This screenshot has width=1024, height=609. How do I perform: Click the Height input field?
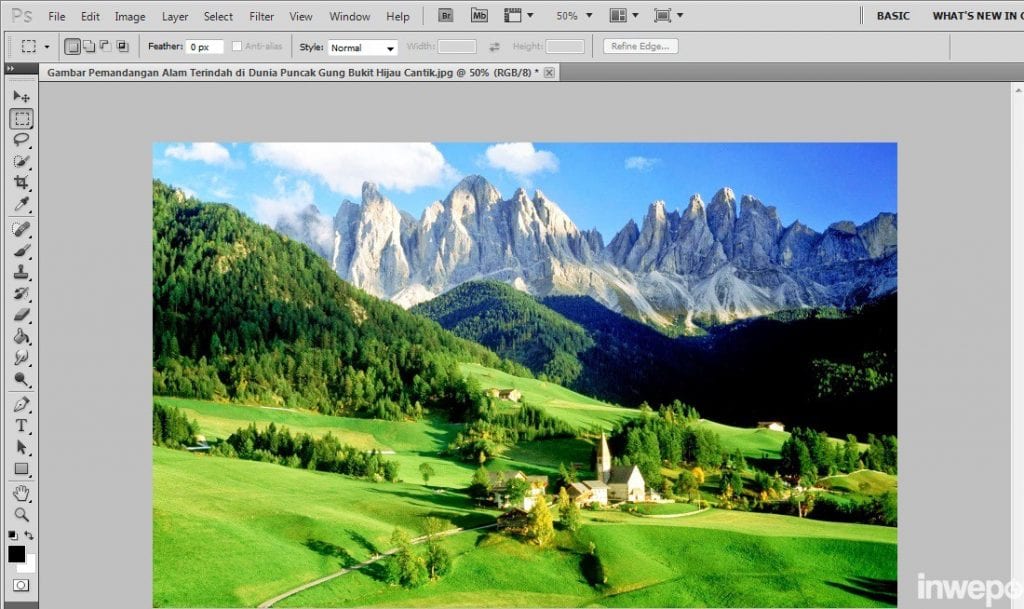pyautogui.click(x=565, y=46)
